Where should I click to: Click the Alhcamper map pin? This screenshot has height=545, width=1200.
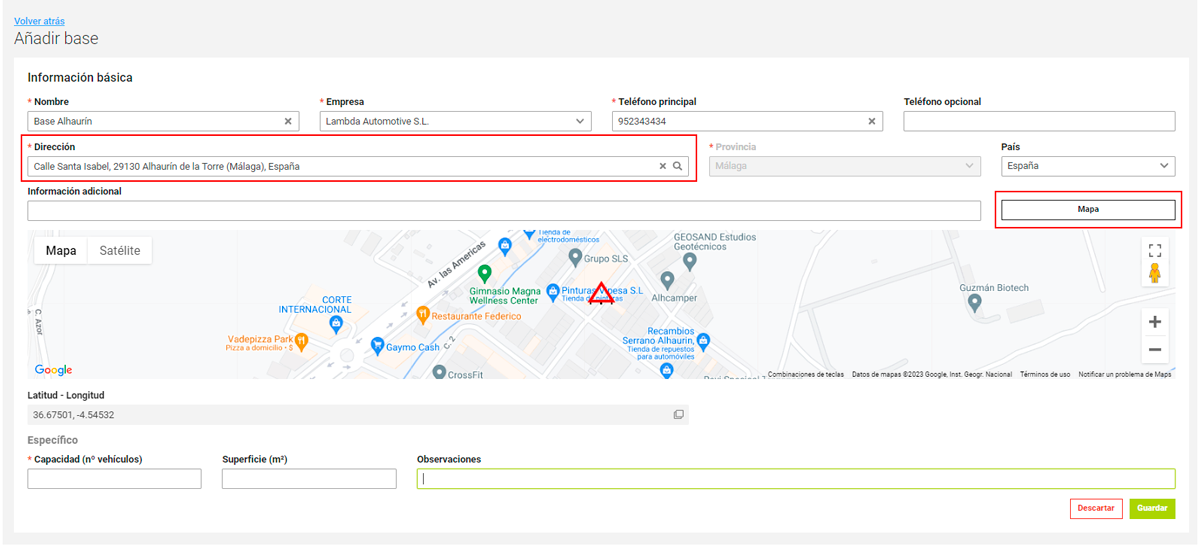coord(667,281)
